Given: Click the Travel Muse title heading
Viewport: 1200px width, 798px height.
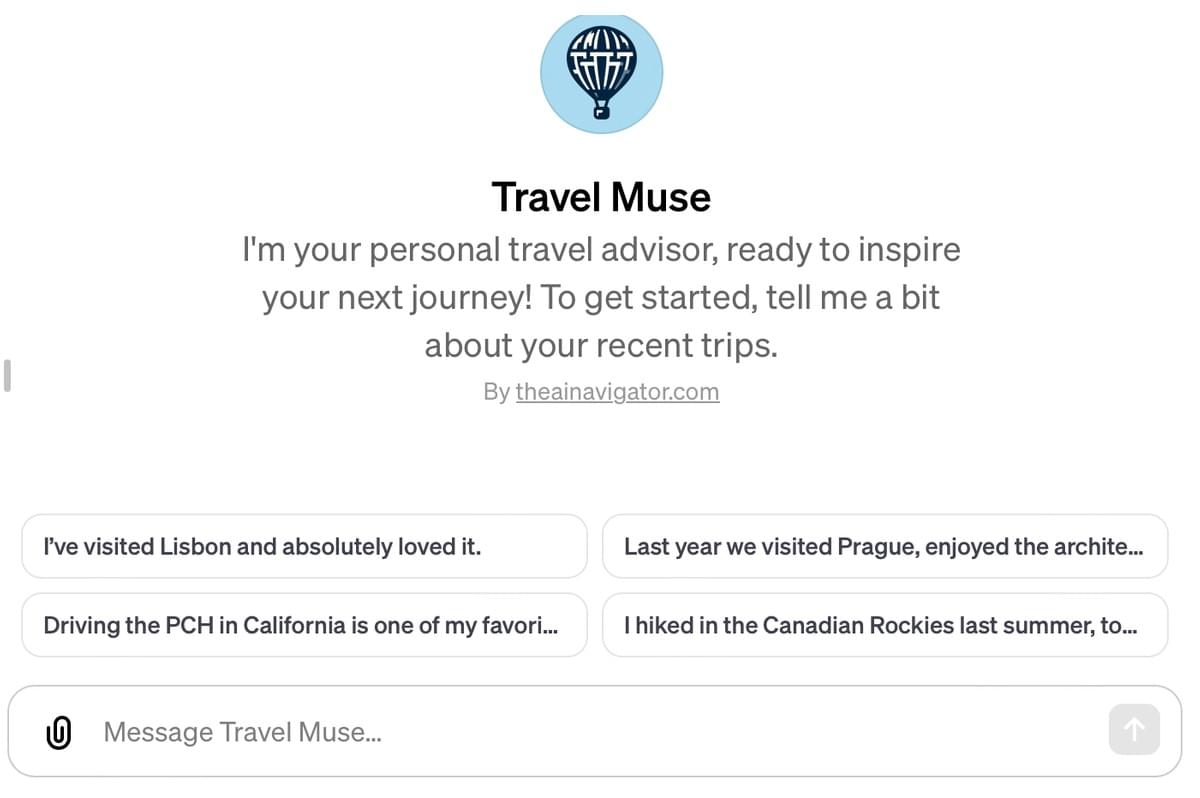Looking at the screenshot, I should tap(601, 197).
